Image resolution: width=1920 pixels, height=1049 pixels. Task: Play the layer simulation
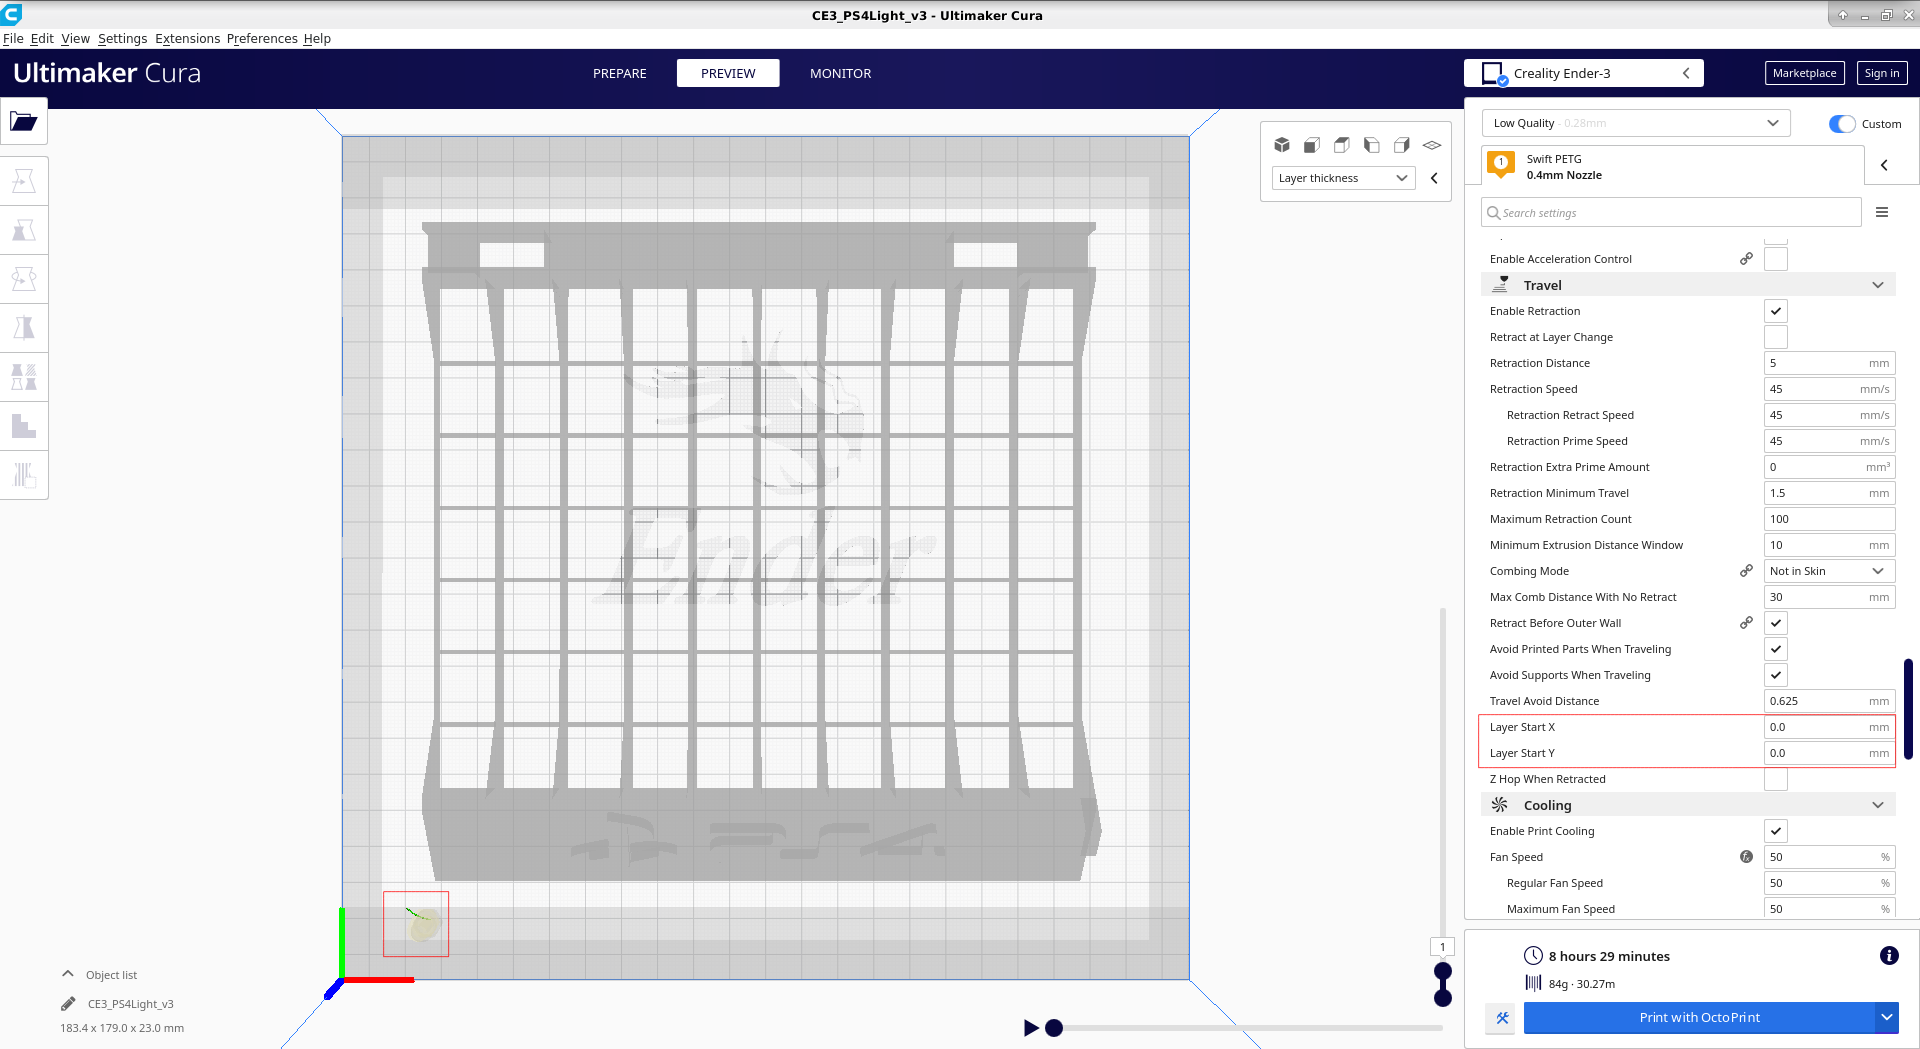[x=1030, y=1028]
